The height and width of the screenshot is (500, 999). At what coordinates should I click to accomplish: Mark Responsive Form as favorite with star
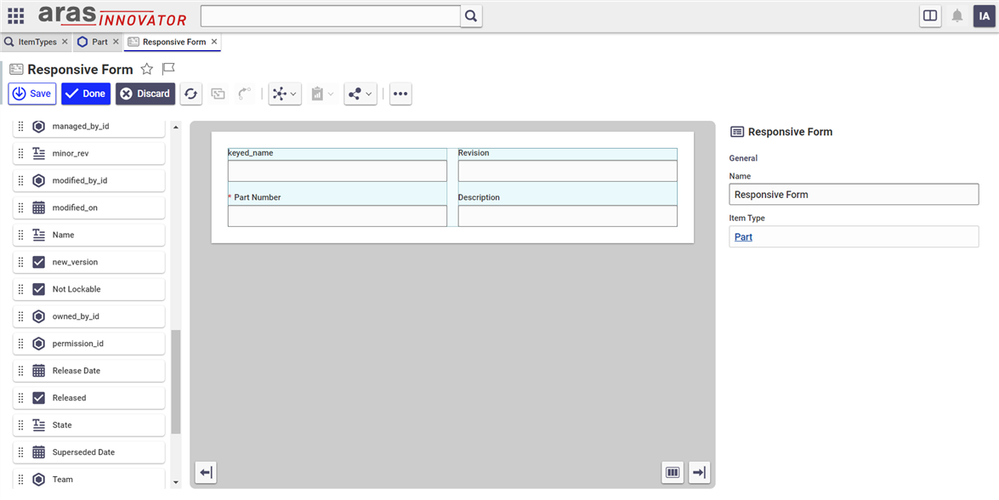147,69
